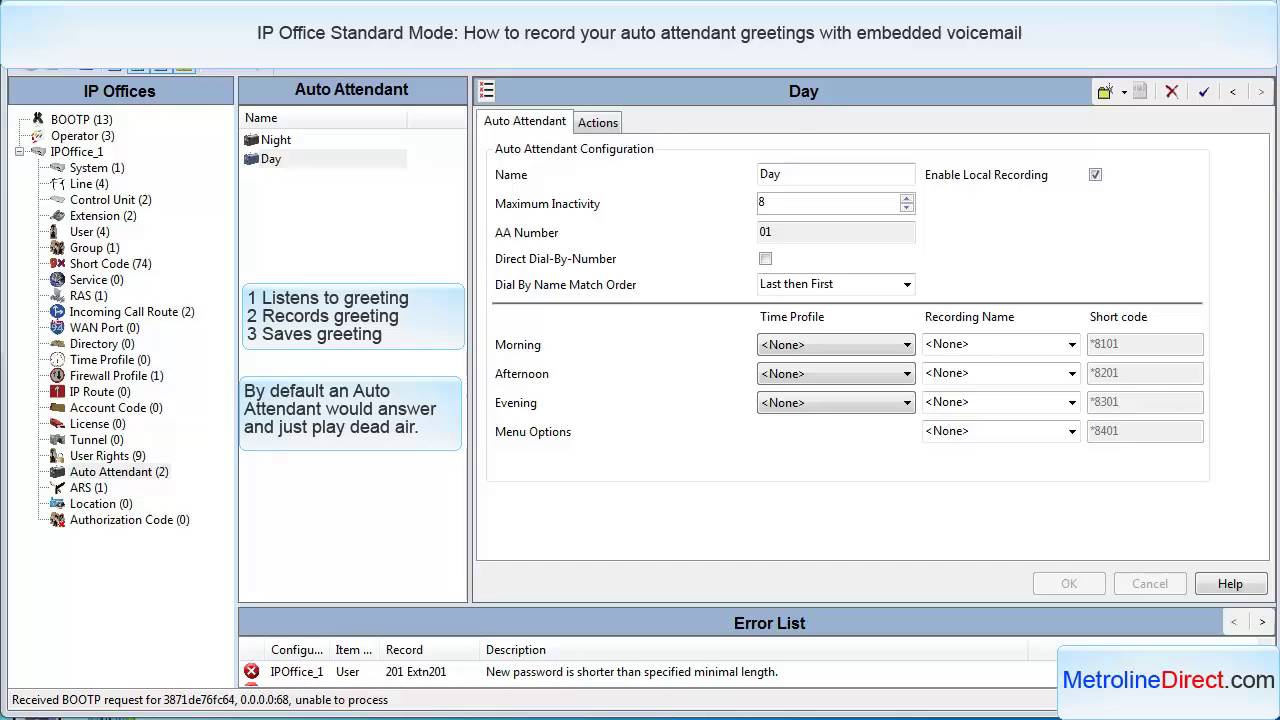Click the Short Code (74) icon

coord(58,264)
